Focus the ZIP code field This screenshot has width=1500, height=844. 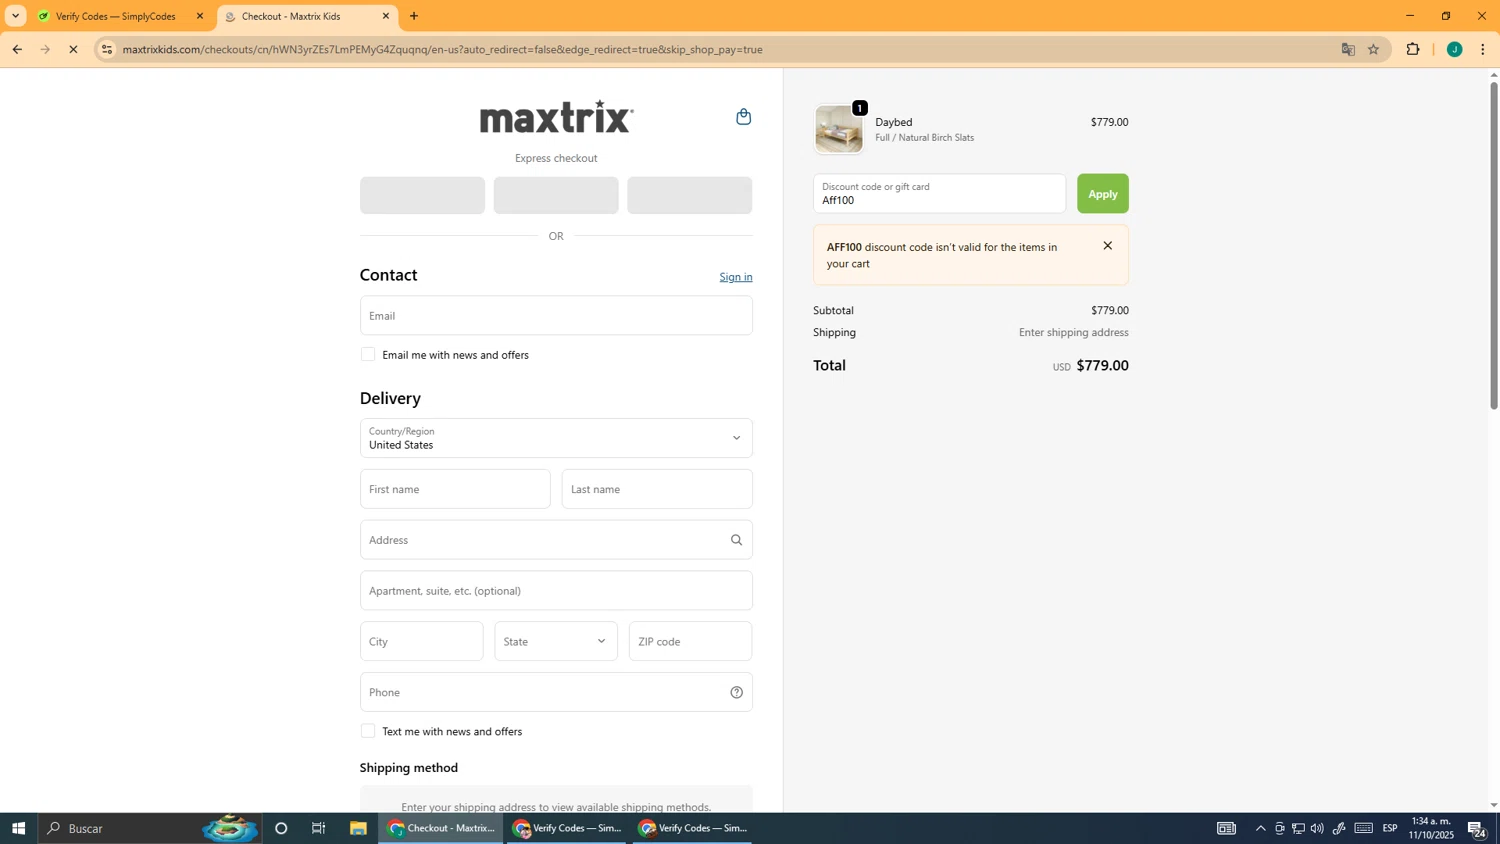[690, 641]
